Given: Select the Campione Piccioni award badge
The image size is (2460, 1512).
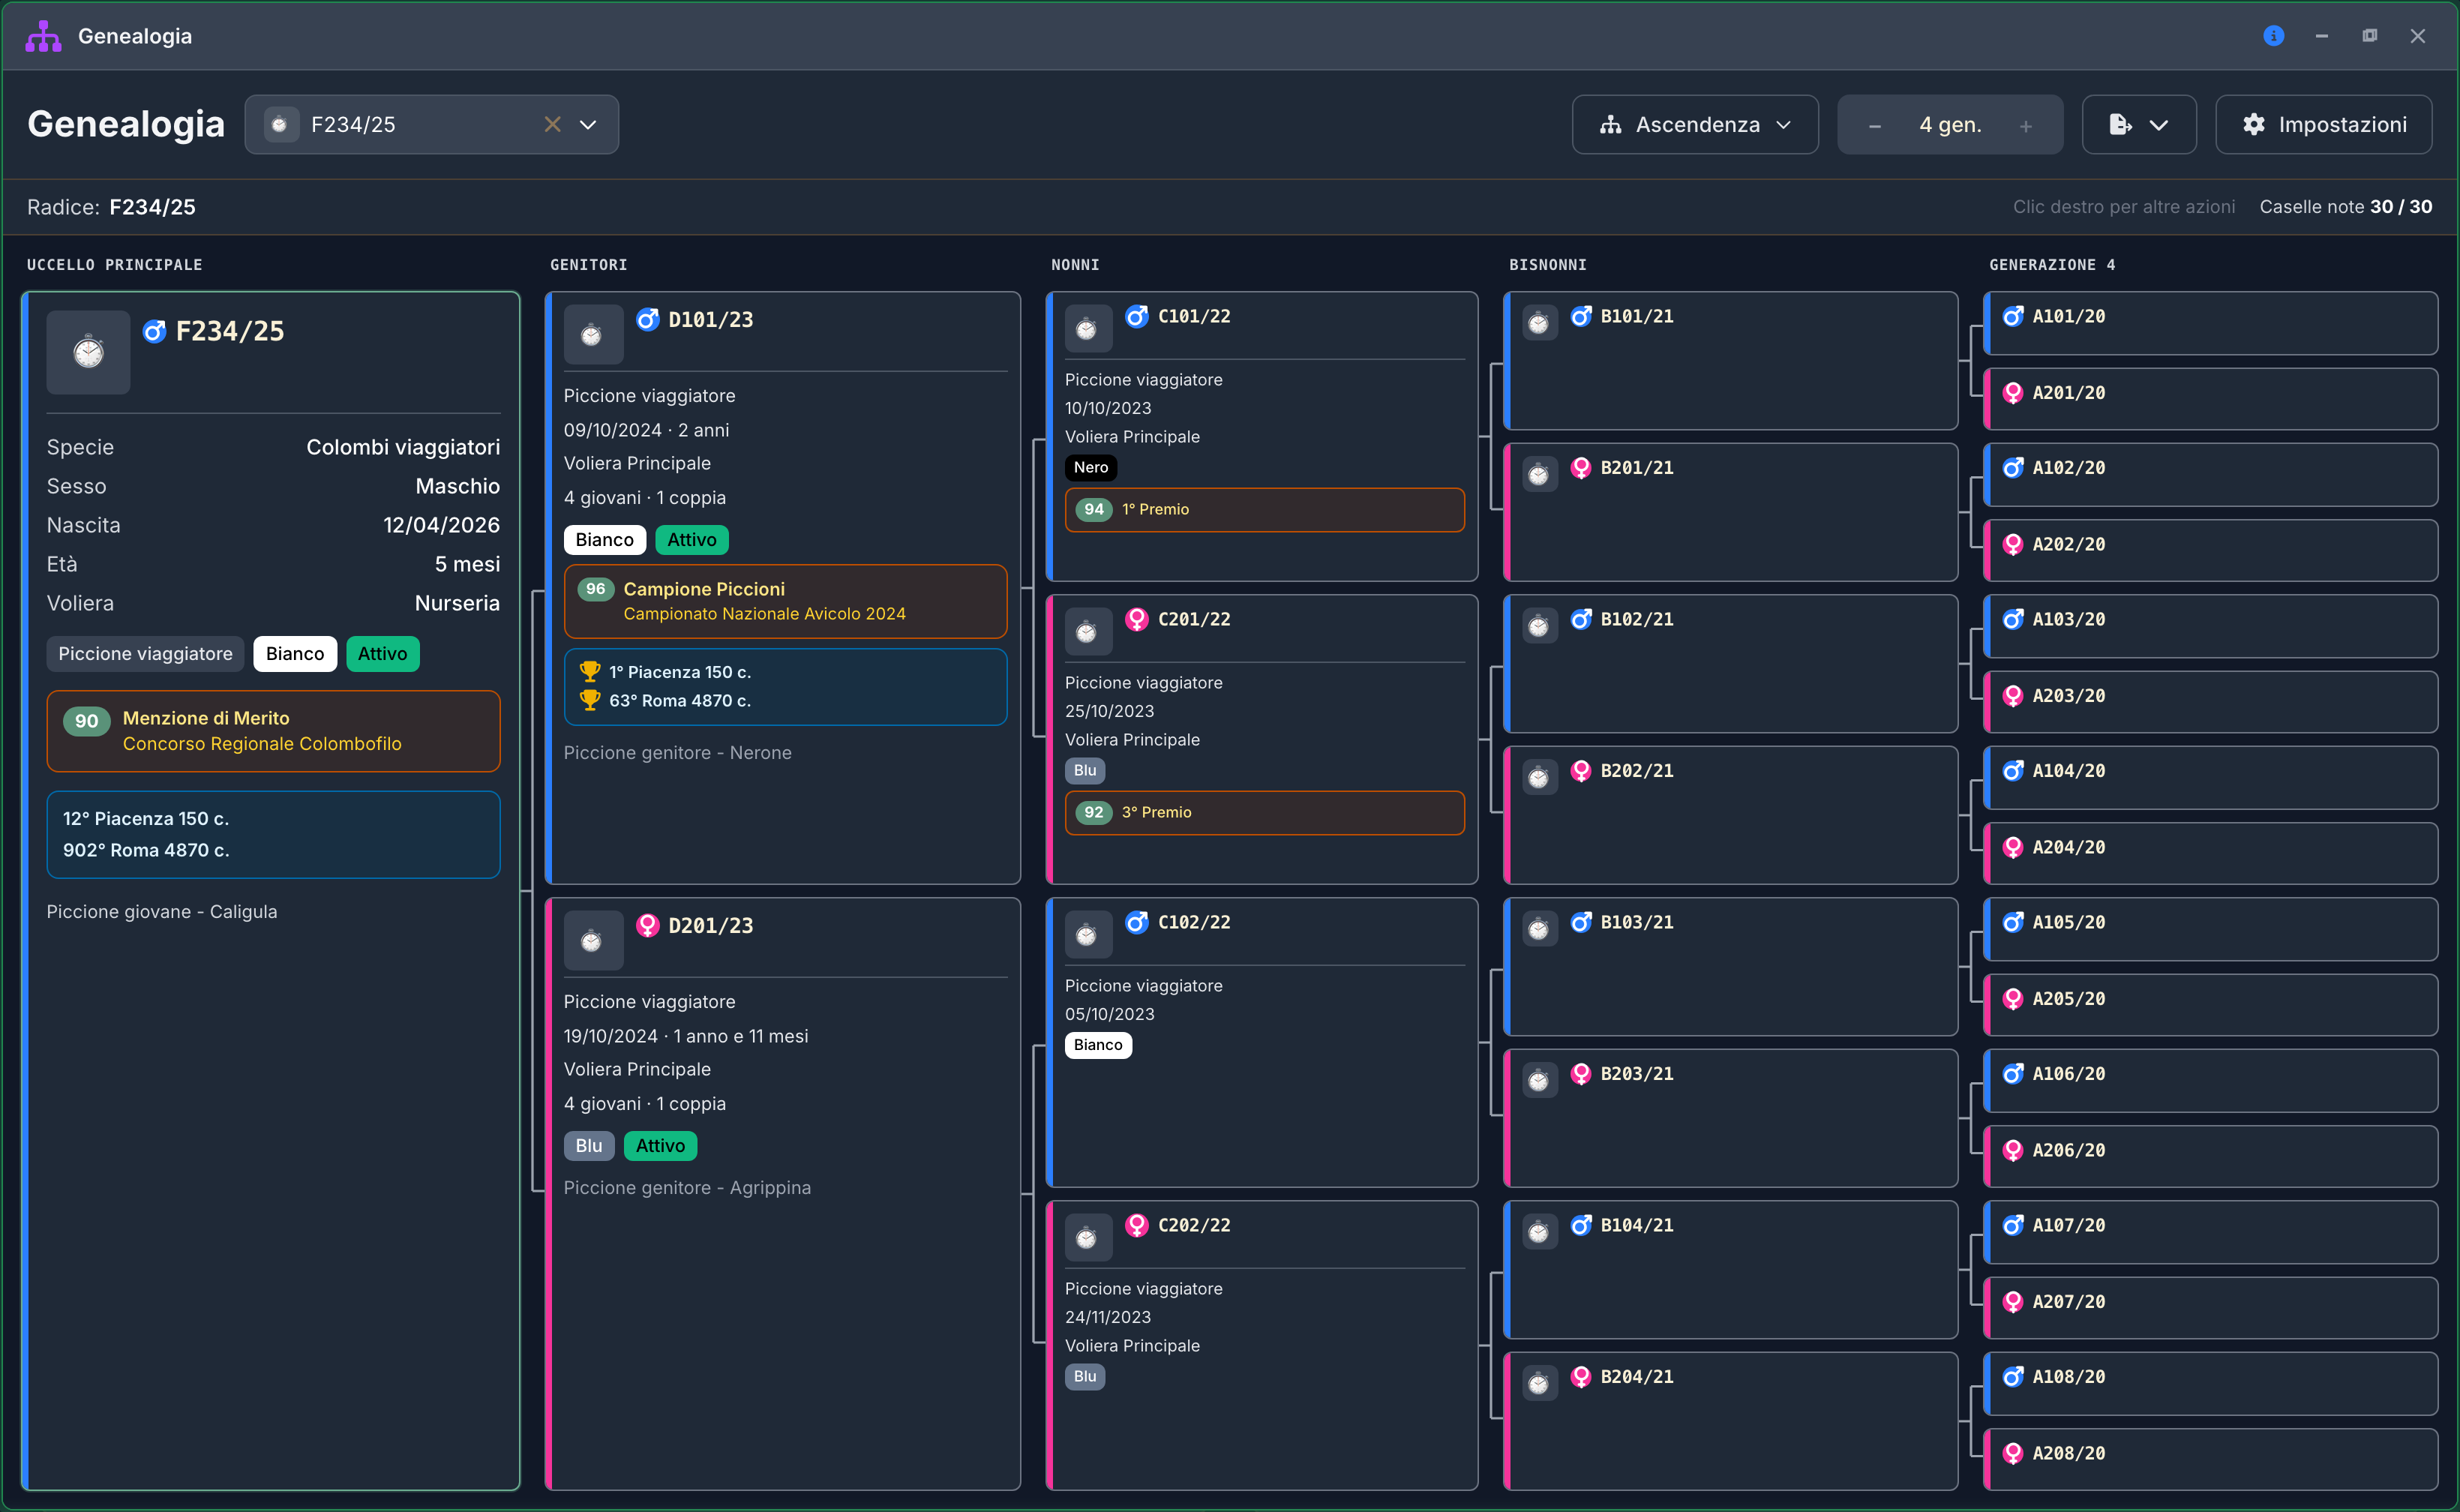Looking at the screenshot, I should click(x=785, y=601).
